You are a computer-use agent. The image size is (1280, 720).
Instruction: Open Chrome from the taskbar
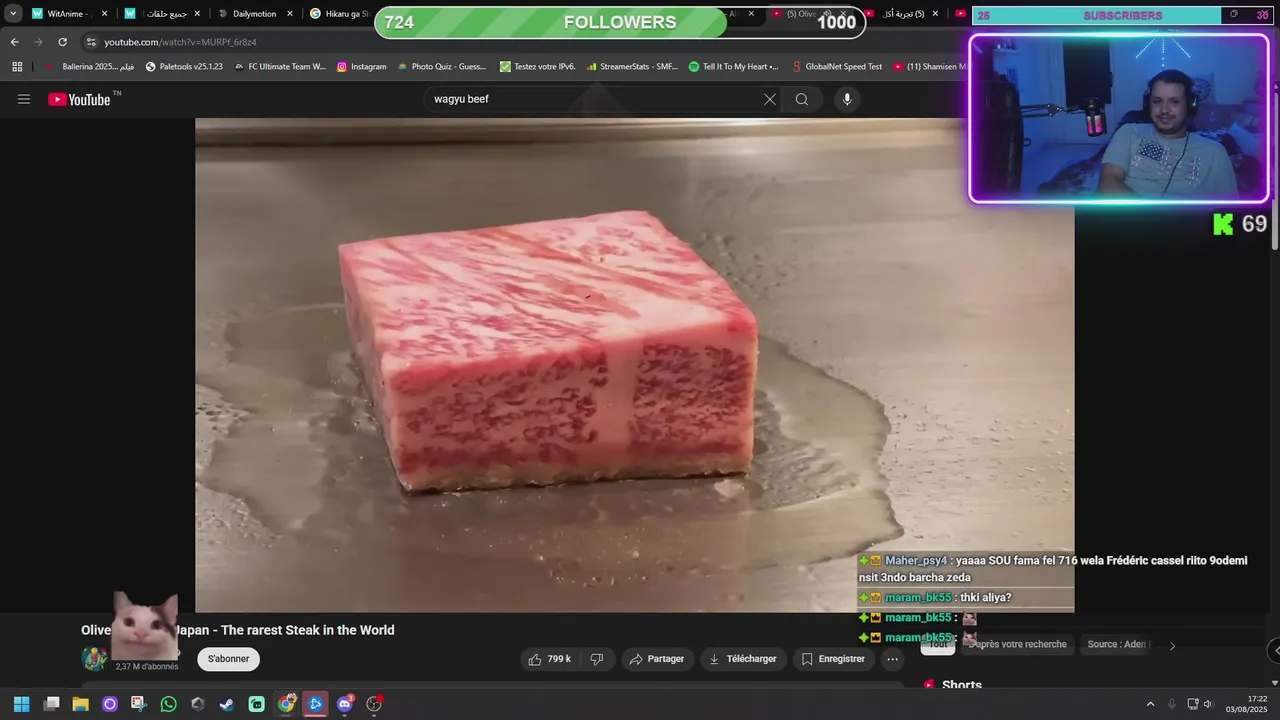286,704
